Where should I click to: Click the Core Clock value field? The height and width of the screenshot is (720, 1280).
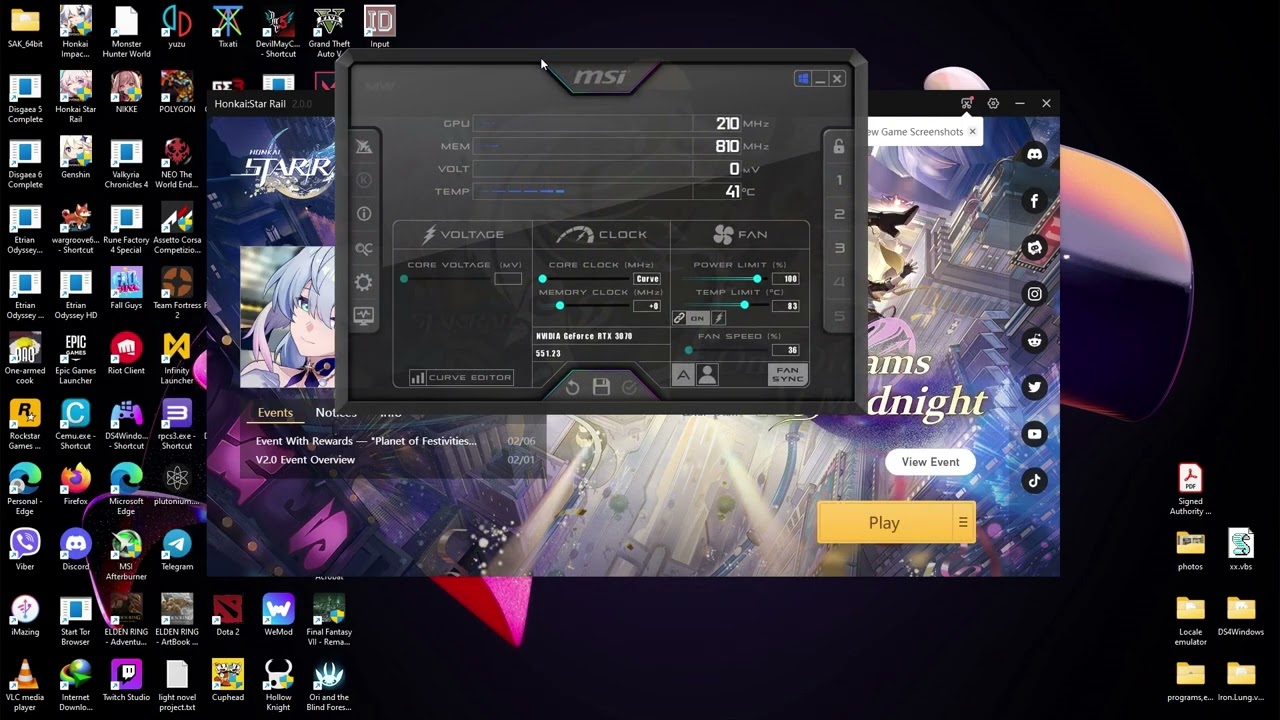point(647,279)
